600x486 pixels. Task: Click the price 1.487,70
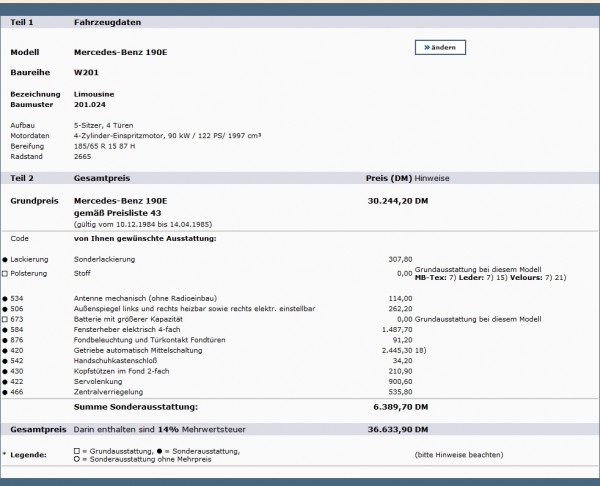point(397,329)
